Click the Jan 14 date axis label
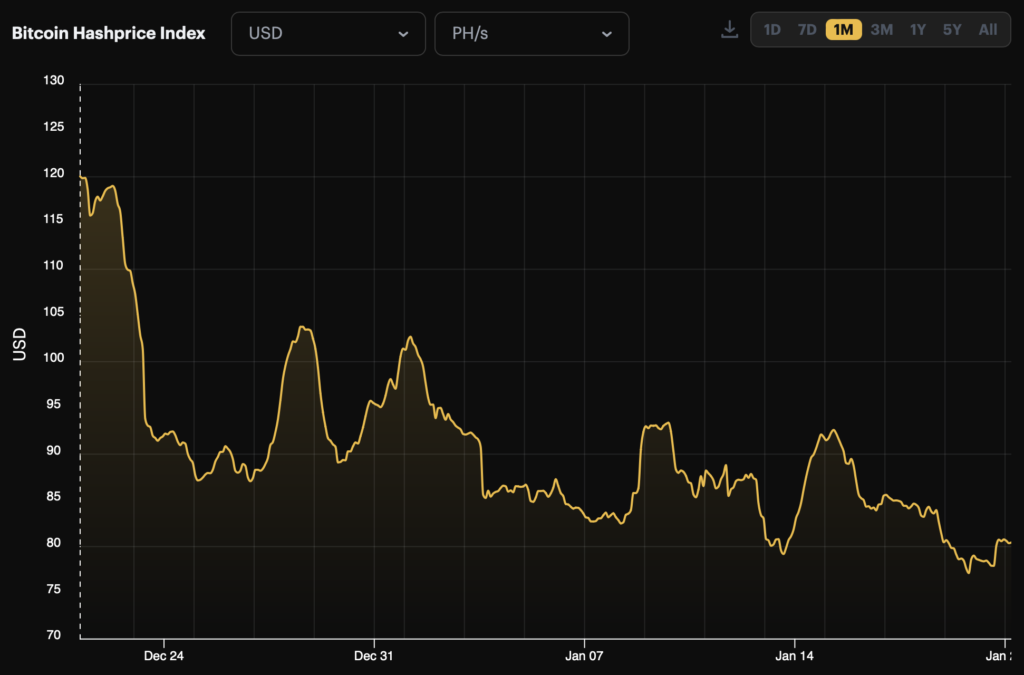The height and width of the screenshot is (675, 1024). [794, 656]
